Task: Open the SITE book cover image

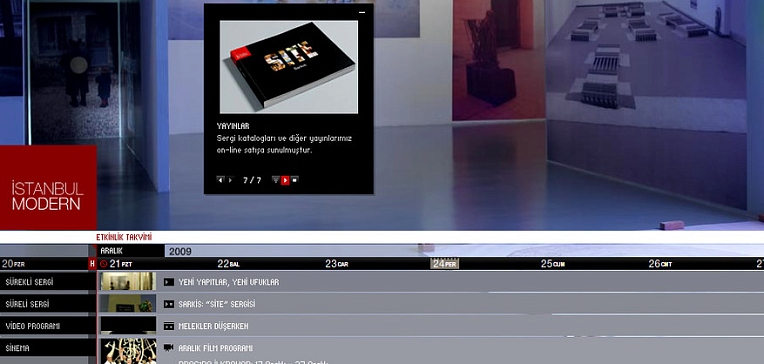Action: (288, 67)
